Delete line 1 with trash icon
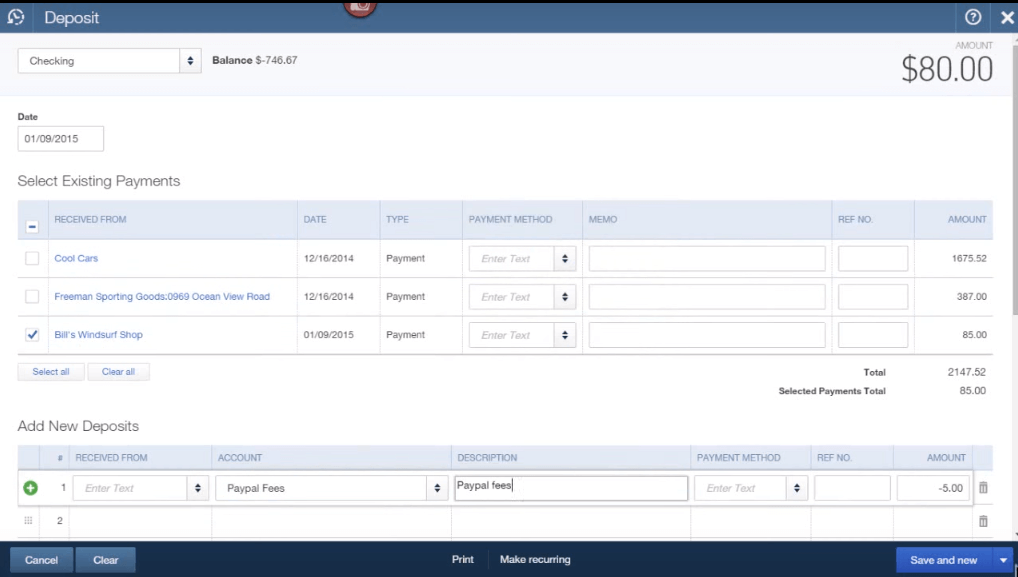 pos(983,487)
